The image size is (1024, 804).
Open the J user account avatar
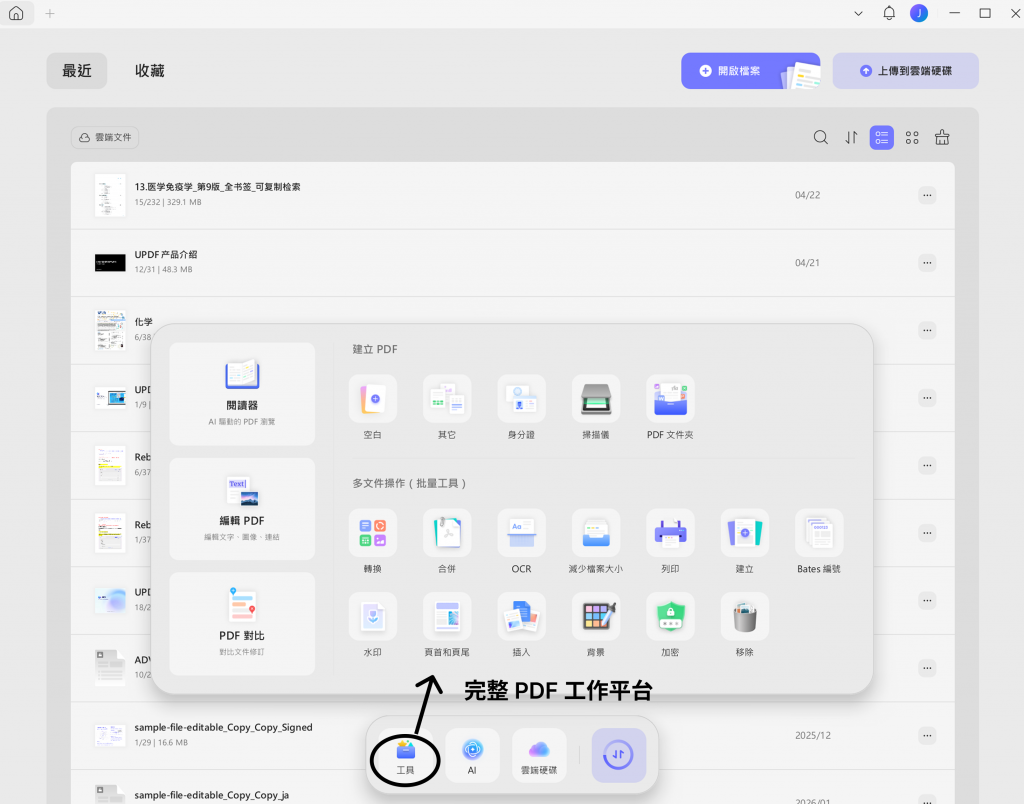(919, 13)
